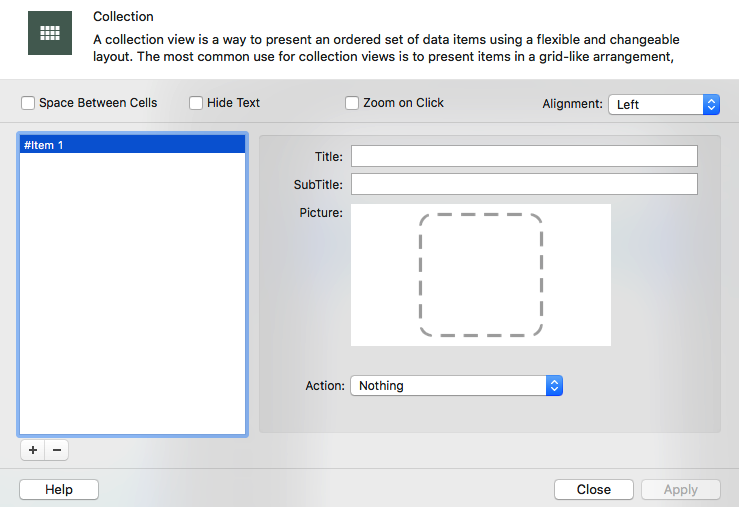Screen dimensions: 739x507
Task: Click the empty area of the items list
Action: pos(132,300)
